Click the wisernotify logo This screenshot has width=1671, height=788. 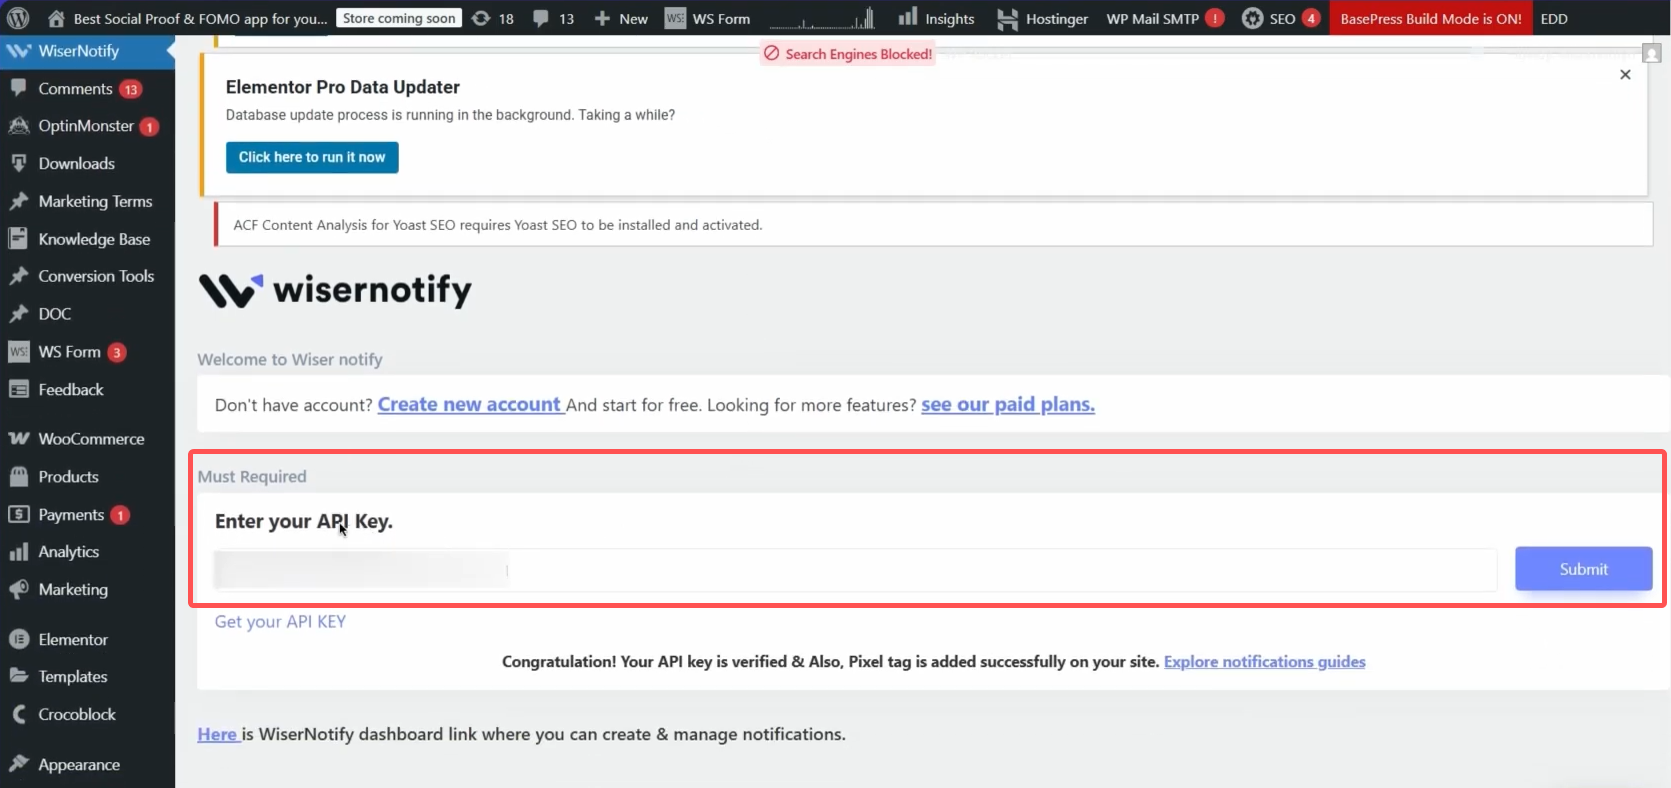(x=335, y=291)
